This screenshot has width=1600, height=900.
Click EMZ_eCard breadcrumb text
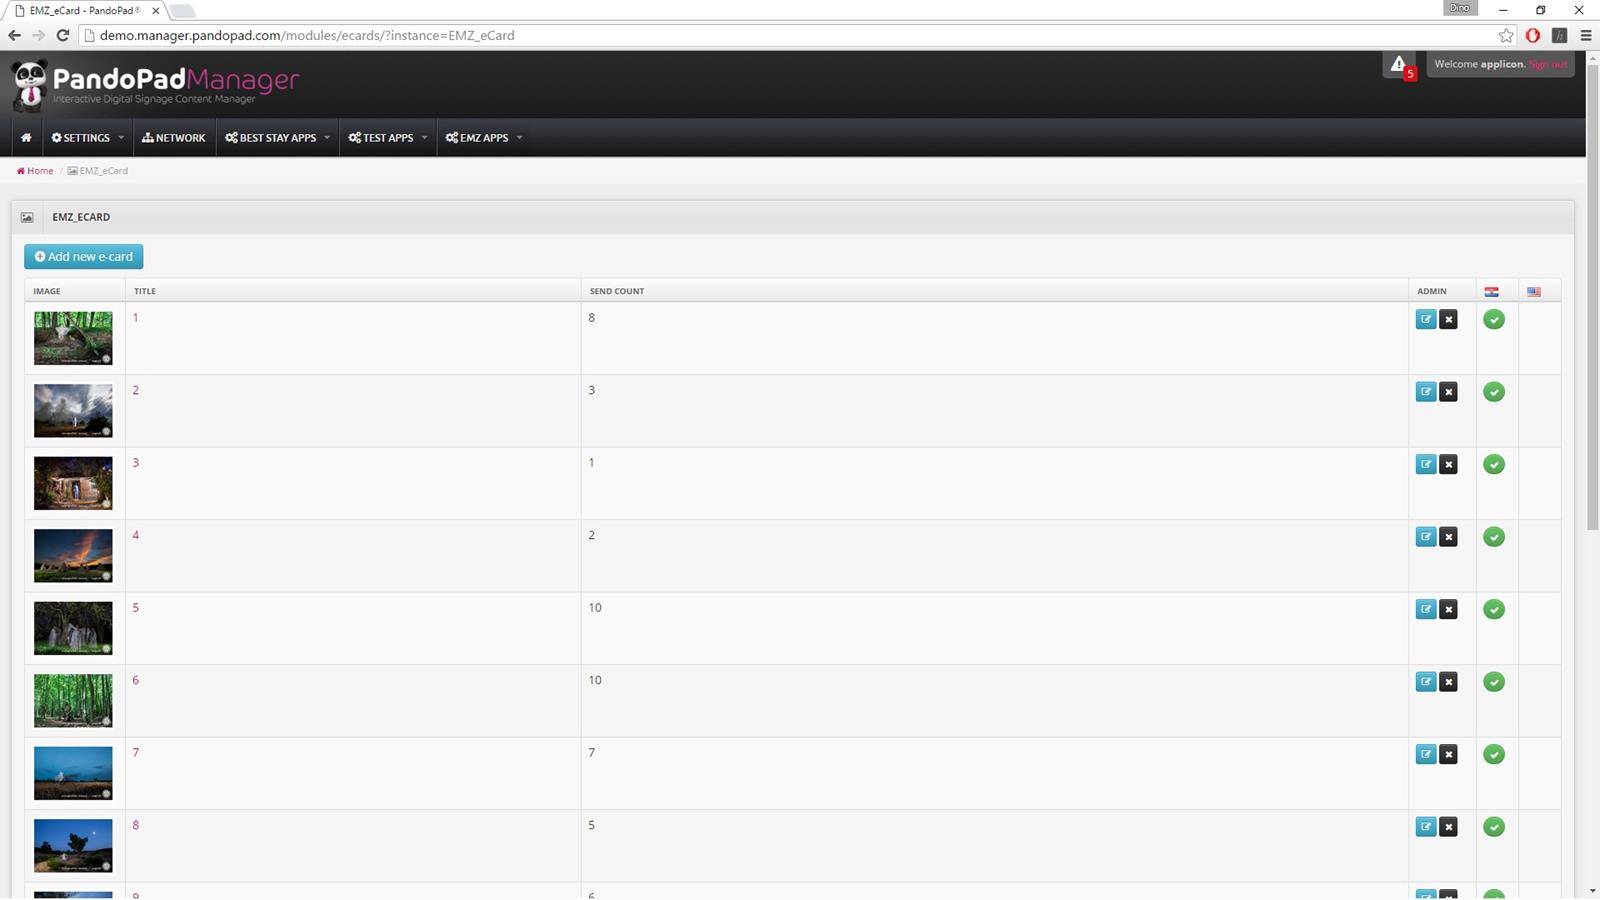pos(104,171)
